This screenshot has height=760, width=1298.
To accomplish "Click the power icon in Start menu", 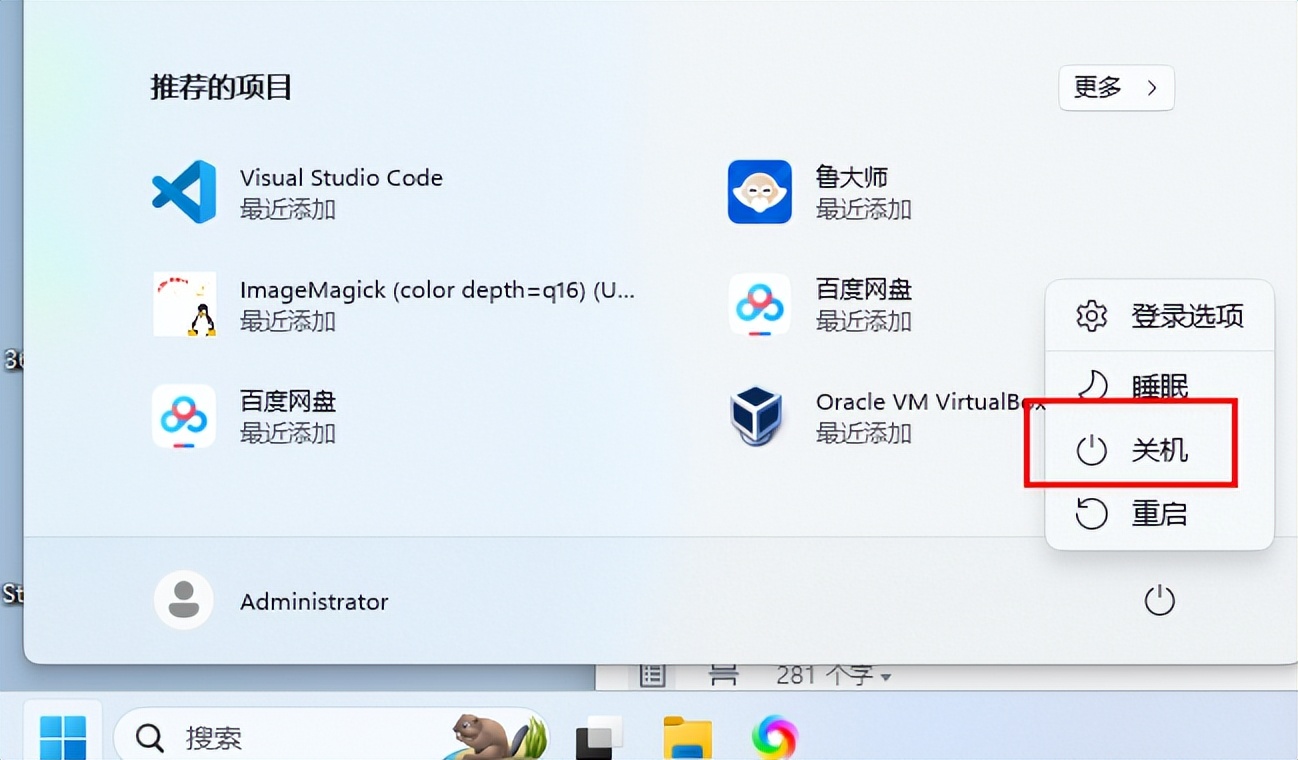I will (1159, 601).
